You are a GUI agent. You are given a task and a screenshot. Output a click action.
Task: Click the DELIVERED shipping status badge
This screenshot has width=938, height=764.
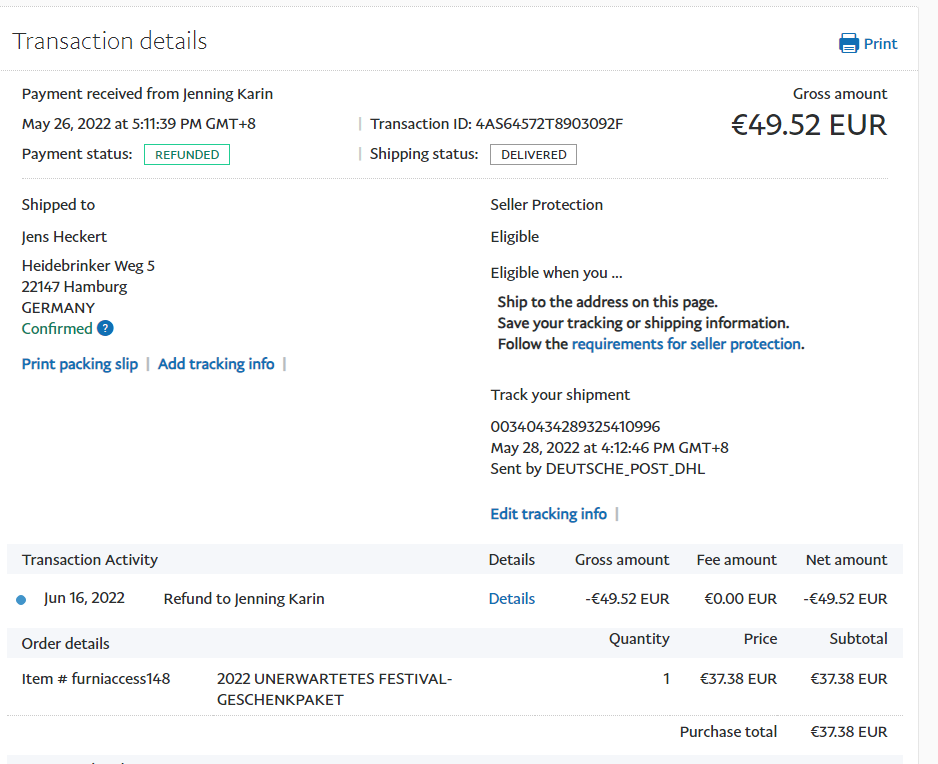coord(533,155)
